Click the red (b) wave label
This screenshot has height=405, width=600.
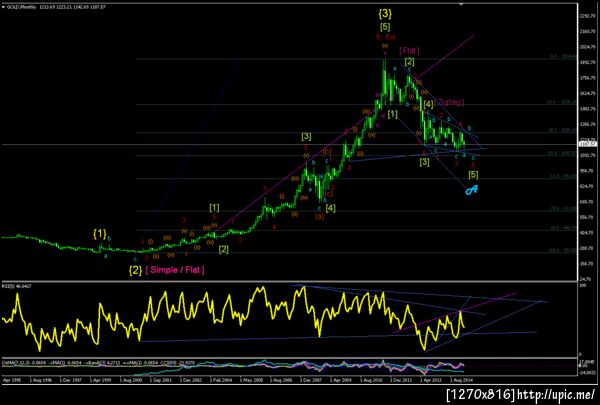tap(327, 151)
